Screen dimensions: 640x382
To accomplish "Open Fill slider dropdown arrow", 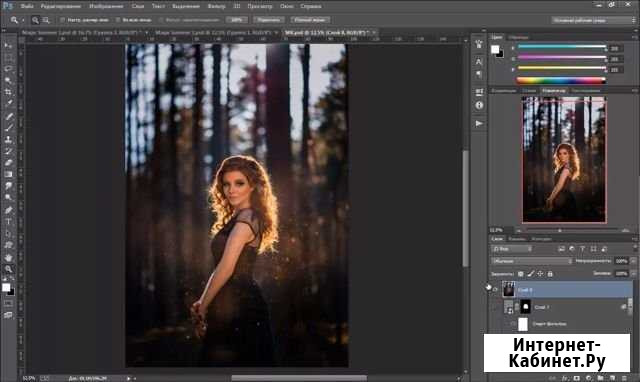I will [633, 273].
